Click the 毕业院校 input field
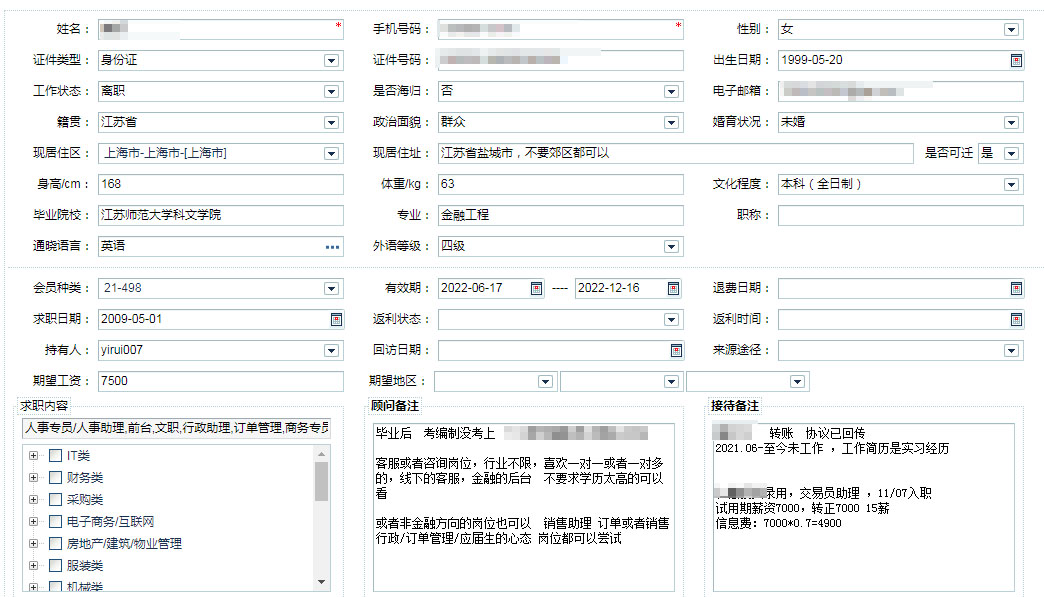The height and width of the screenshot is (597, 1044). (220, 216)
